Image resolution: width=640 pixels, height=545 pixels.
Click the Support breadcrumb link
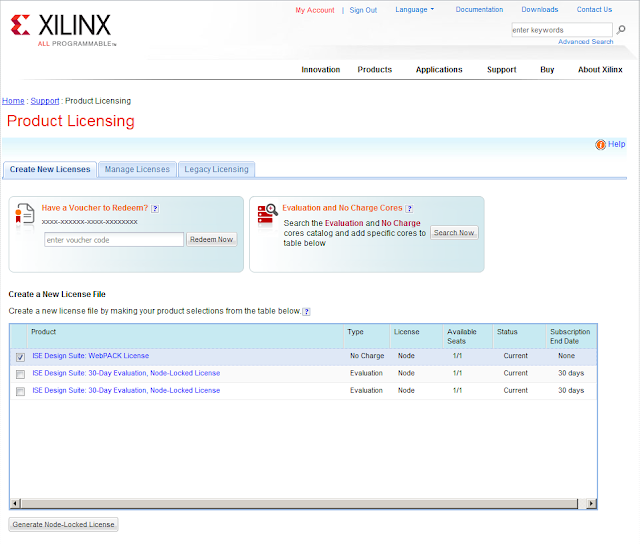[x=45, y=101]
